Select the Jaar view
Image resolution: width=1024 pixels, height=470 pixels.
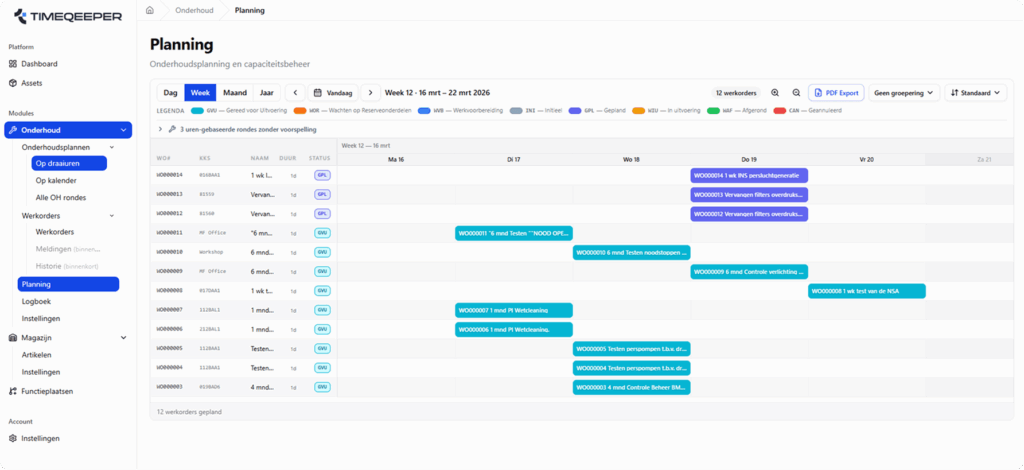(266, 93)
